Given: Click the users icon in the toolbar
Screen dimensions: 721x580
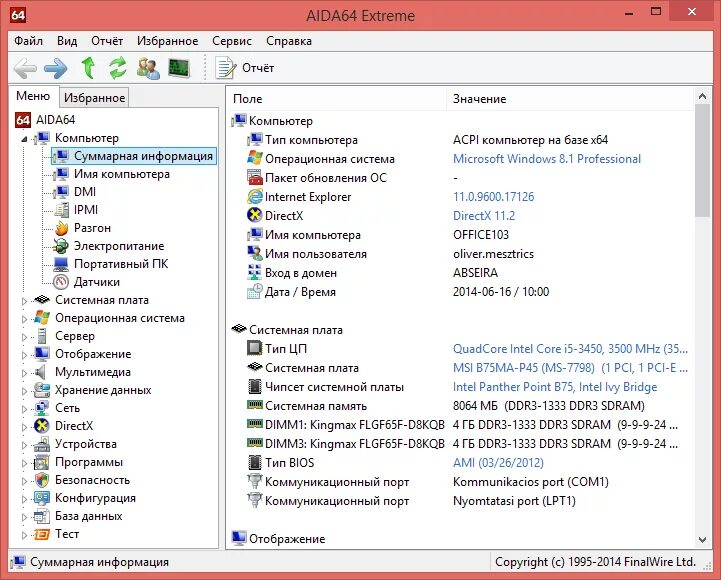Looking at the screenshot, I should [x=149, y=68].
